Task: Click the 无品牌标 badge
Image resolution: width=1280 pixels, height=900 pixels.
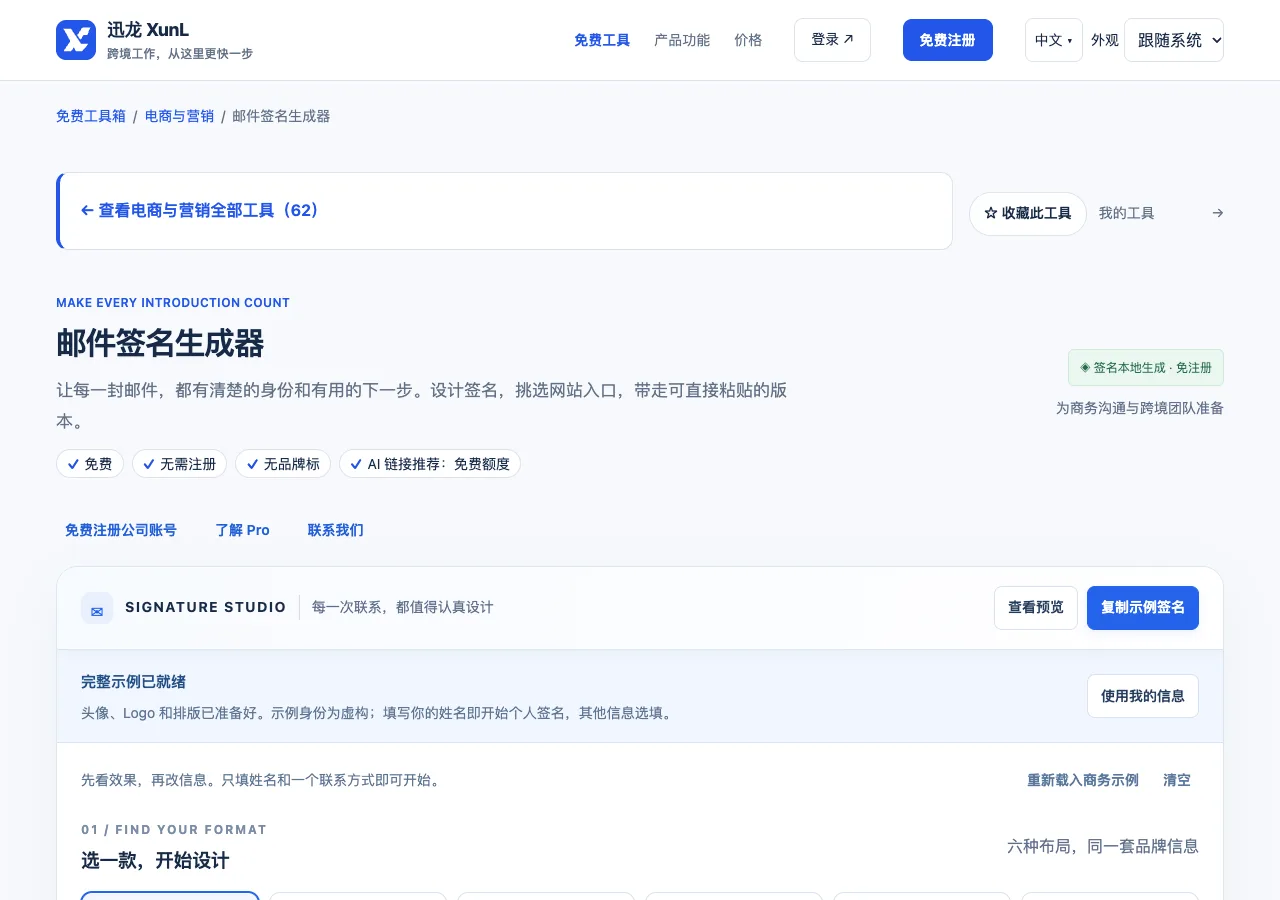Action: (x=283, y=464)
